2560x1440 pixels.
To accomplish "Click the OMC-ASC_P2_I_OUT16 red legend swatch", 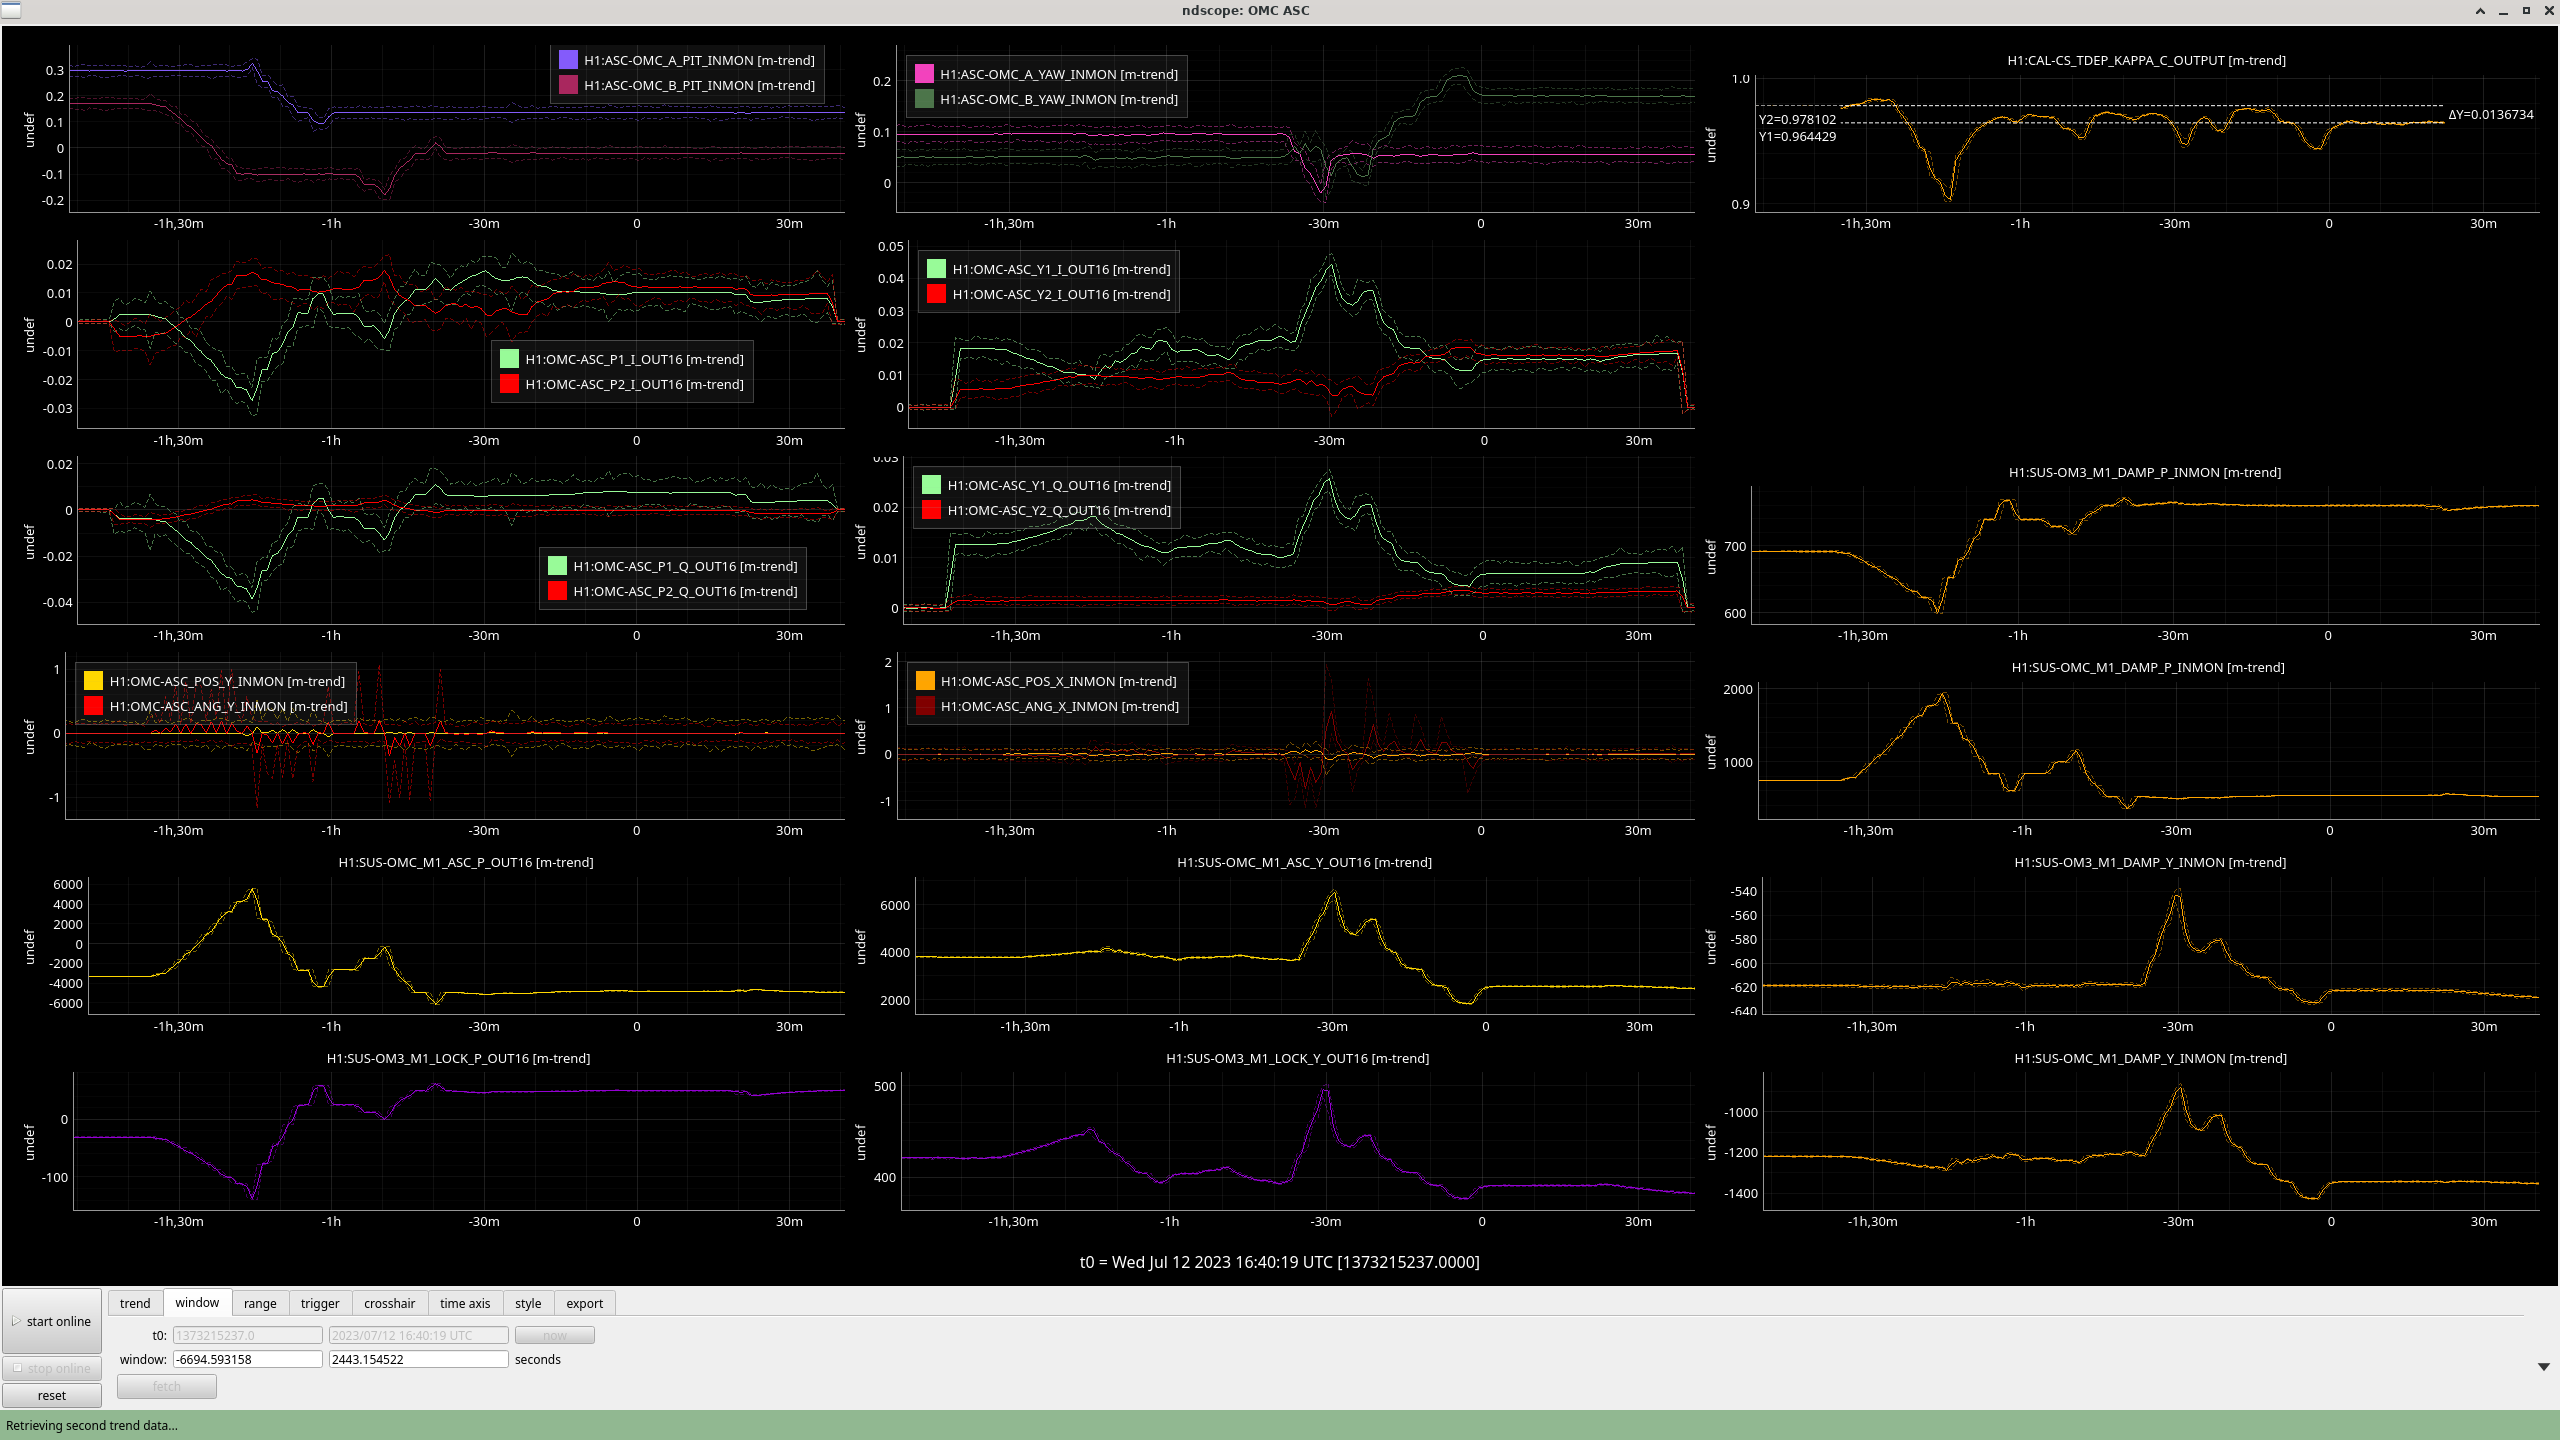I will [x=509, y=384].
